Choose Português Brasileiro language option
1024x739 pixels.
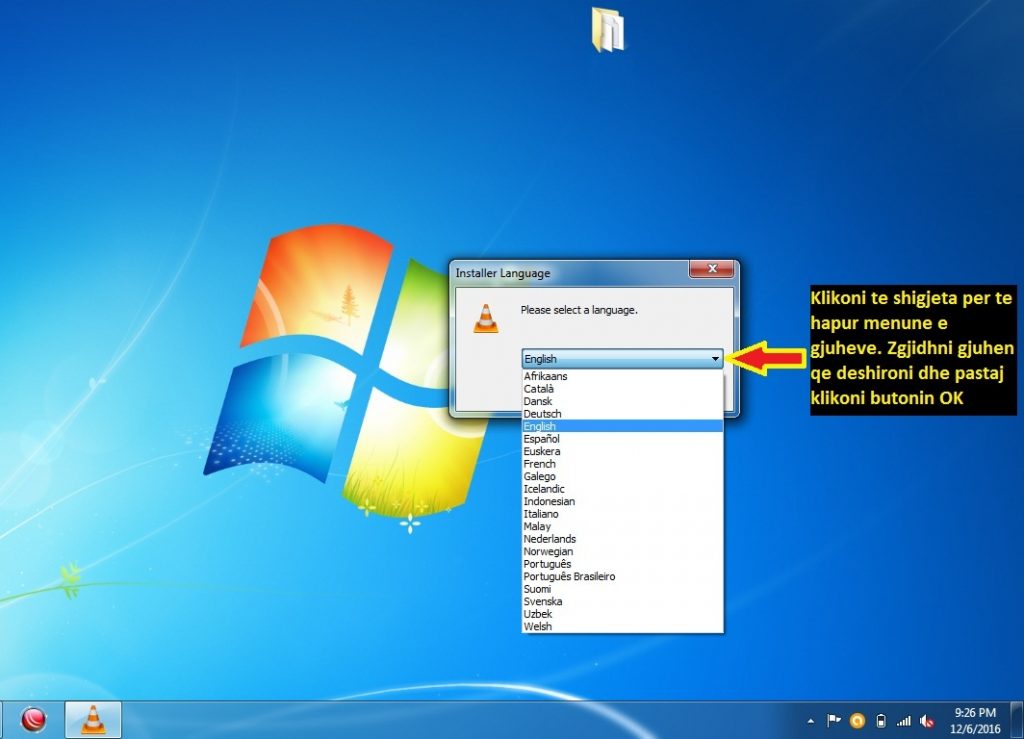pos(569,577)
